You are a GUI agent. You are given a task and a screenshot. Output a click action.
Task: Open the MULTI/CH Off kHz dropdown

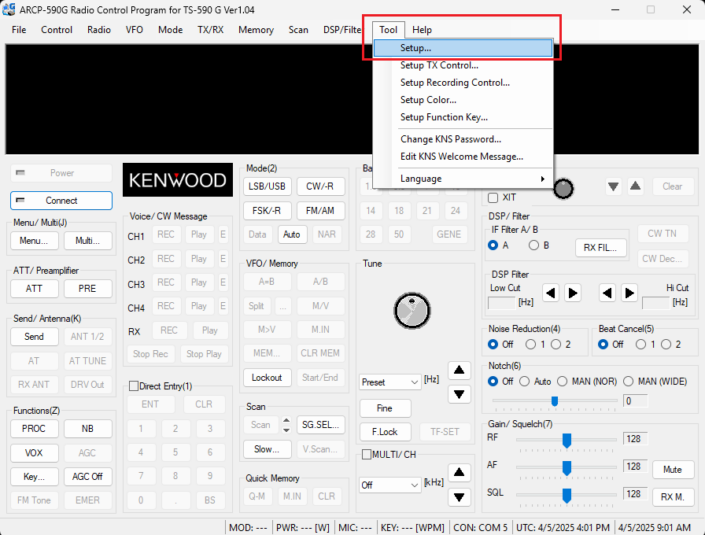(390, 485)
